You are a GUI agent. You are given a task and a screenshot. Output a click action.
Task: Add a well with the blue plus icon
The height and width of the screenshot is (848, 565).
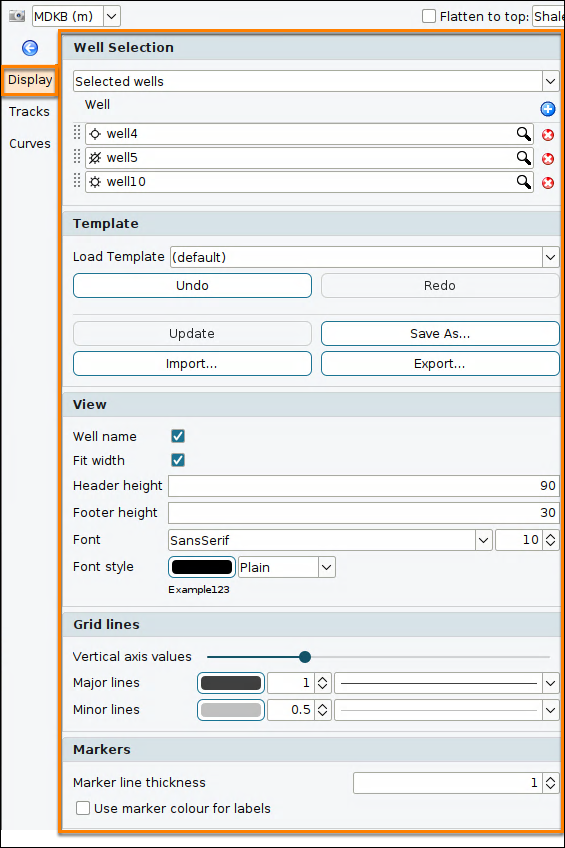coord(548,109)
